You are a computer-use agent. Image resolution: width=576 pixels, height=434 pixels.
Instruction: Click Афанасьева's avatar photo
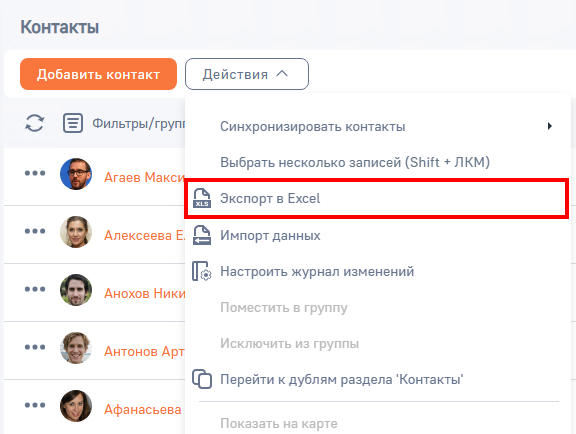76,406
